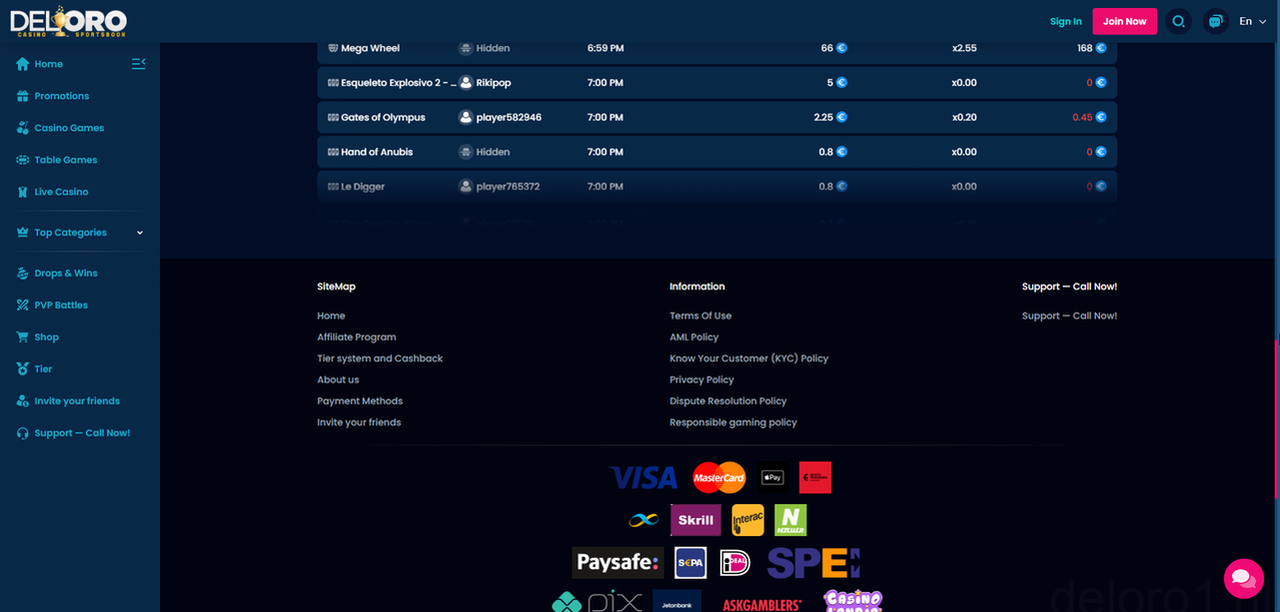Open the chat icon in the header
This screenshot has height=612, width=1280.
pos(1216,21)
